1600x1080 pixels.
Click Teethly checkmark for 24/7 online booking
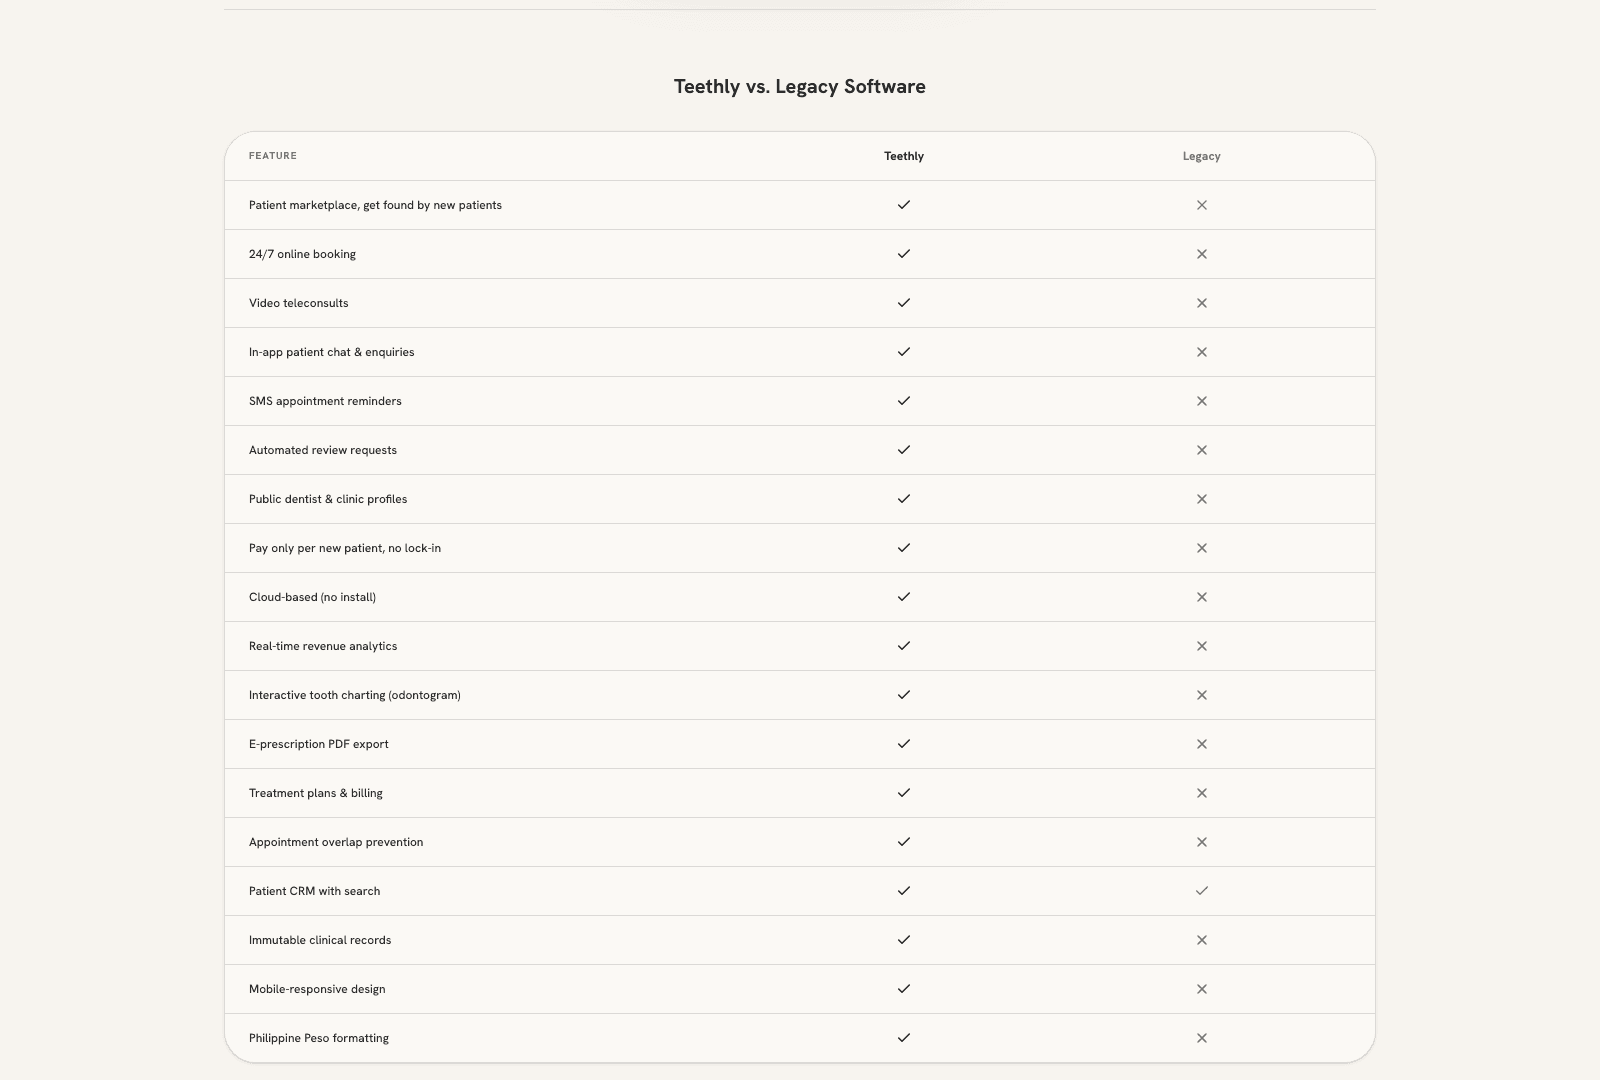click(904, 254)
